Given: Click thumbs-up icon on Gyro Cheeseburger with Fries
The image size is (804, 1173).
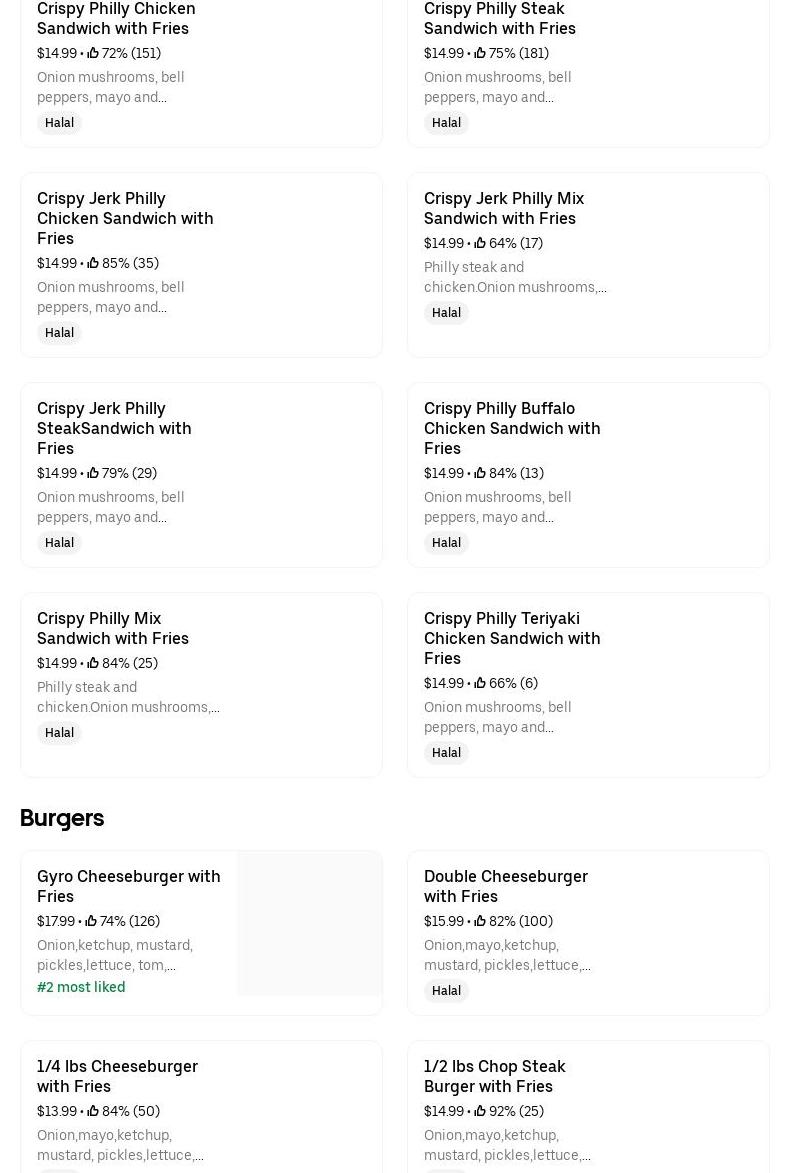Looking at the screenshot, I should (x=91, y=921).
